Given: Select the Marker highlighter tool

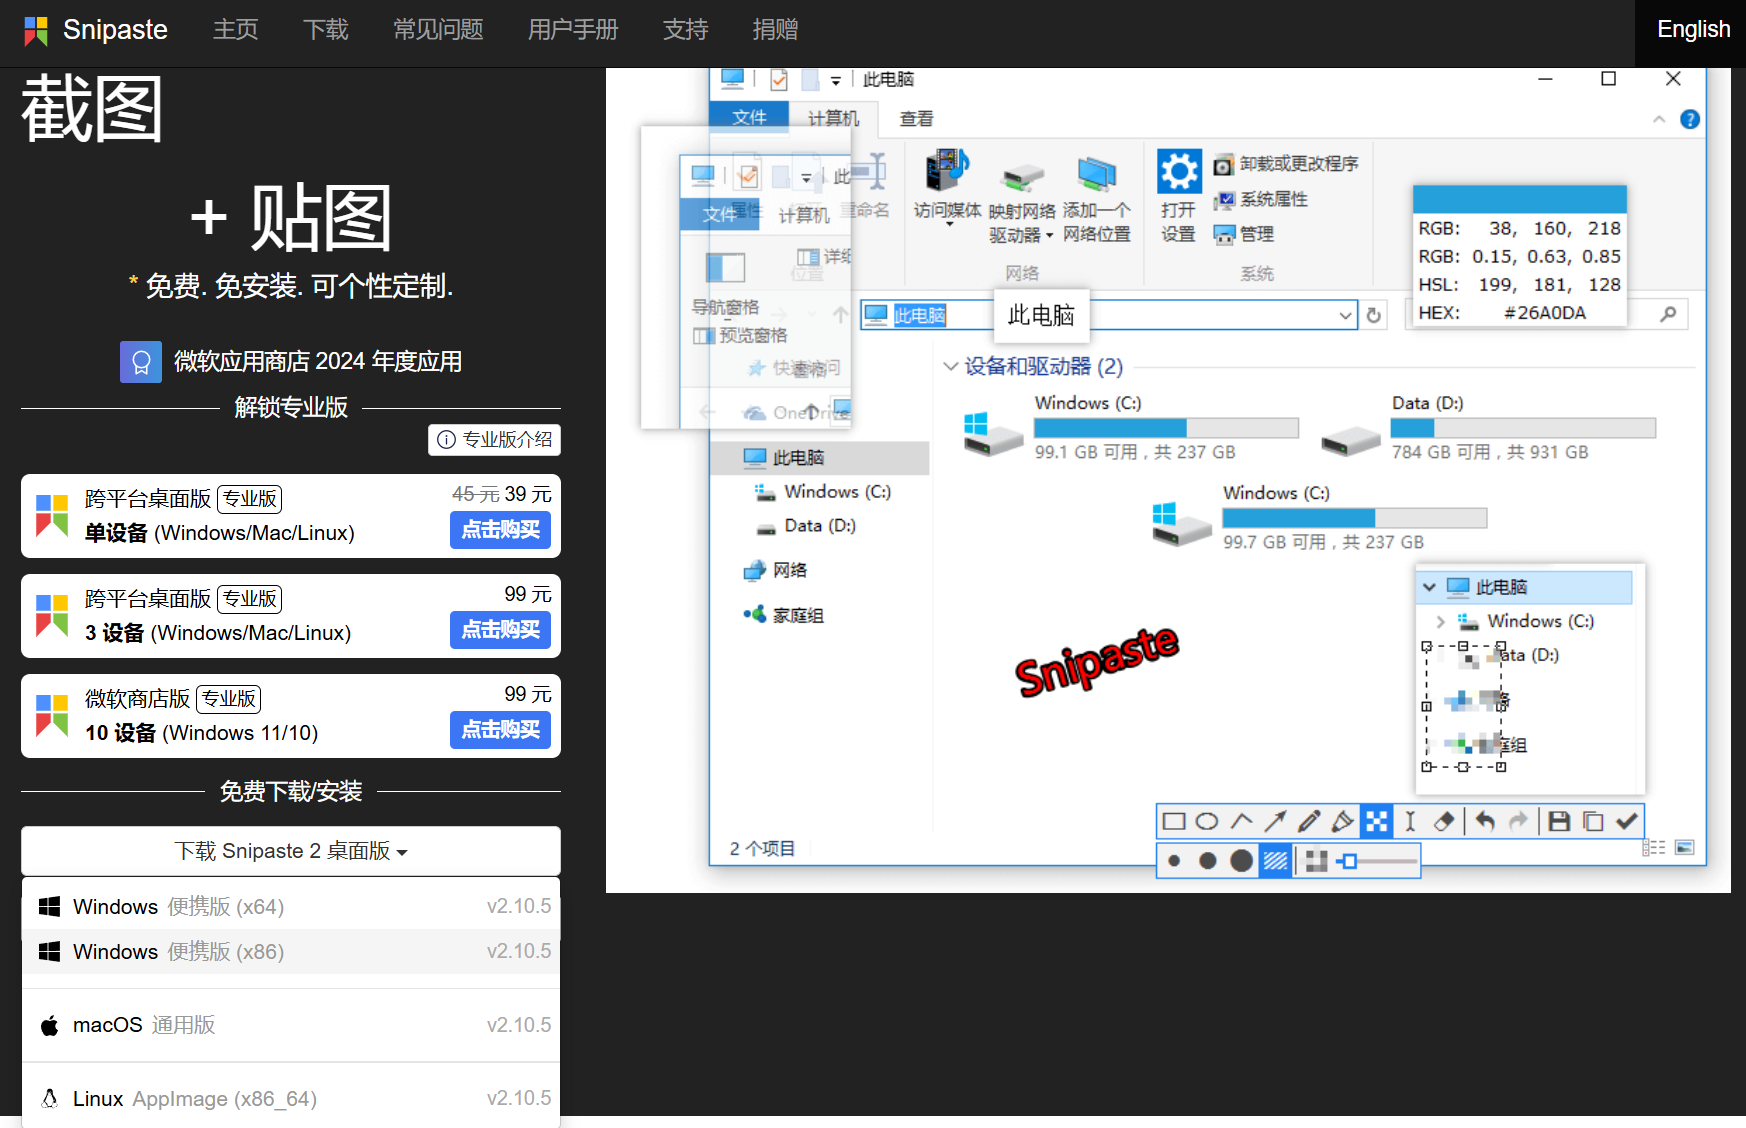Looking at the screenshot, I should (1343, 822).
